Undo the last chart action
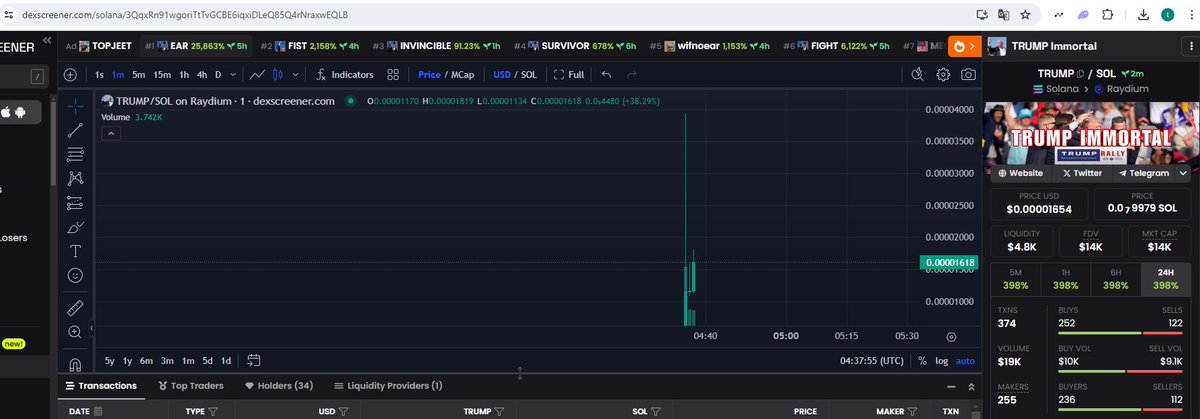Screen dimensions: 1200x419 pyautogui.click(x=606, y=74)
